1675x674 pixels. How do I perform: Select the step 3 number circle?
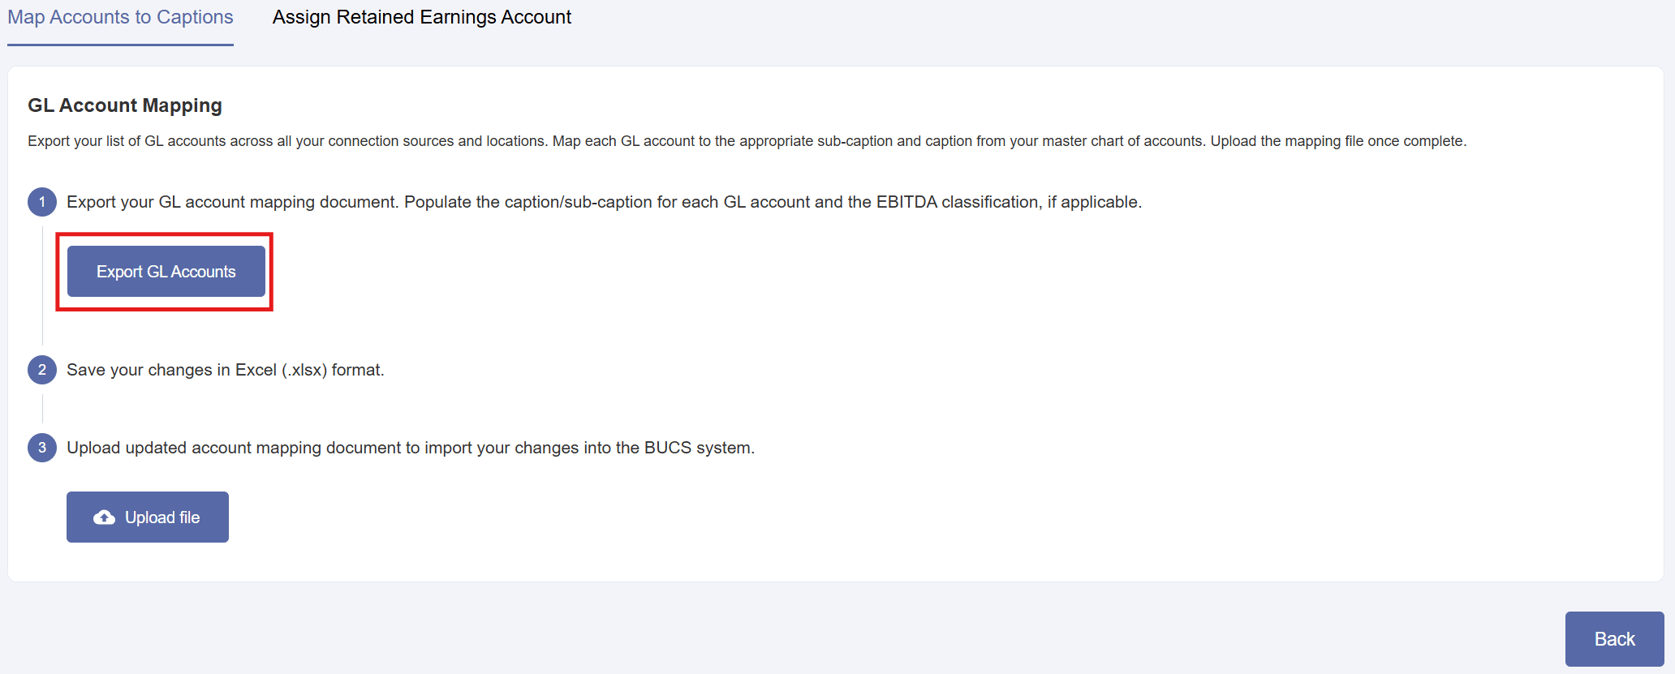coord(42,448)
